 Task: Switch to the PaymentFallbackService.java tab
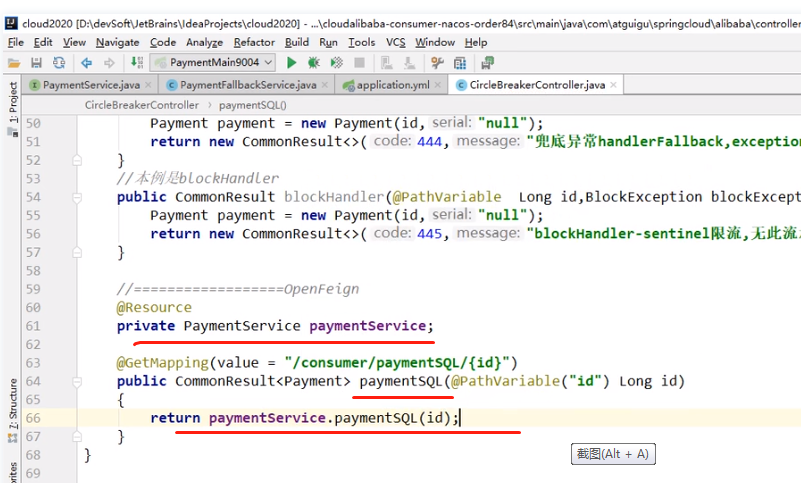[248, 85]
